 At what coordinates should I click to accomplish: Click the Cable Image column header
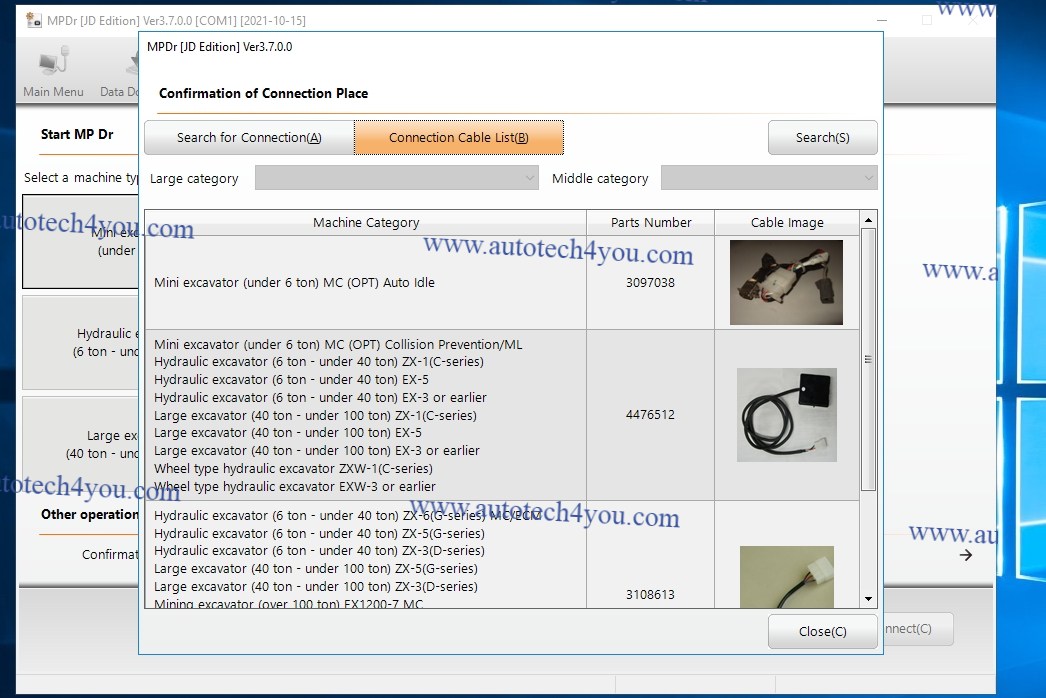coord(787,222)
